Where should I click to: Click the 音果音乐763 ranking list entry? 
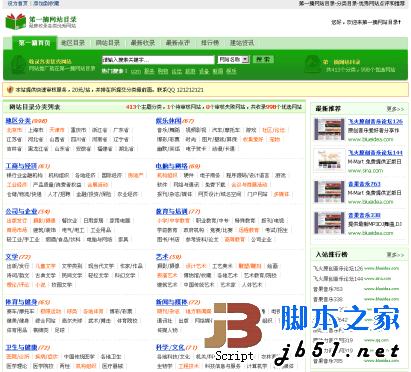[328, 289]
